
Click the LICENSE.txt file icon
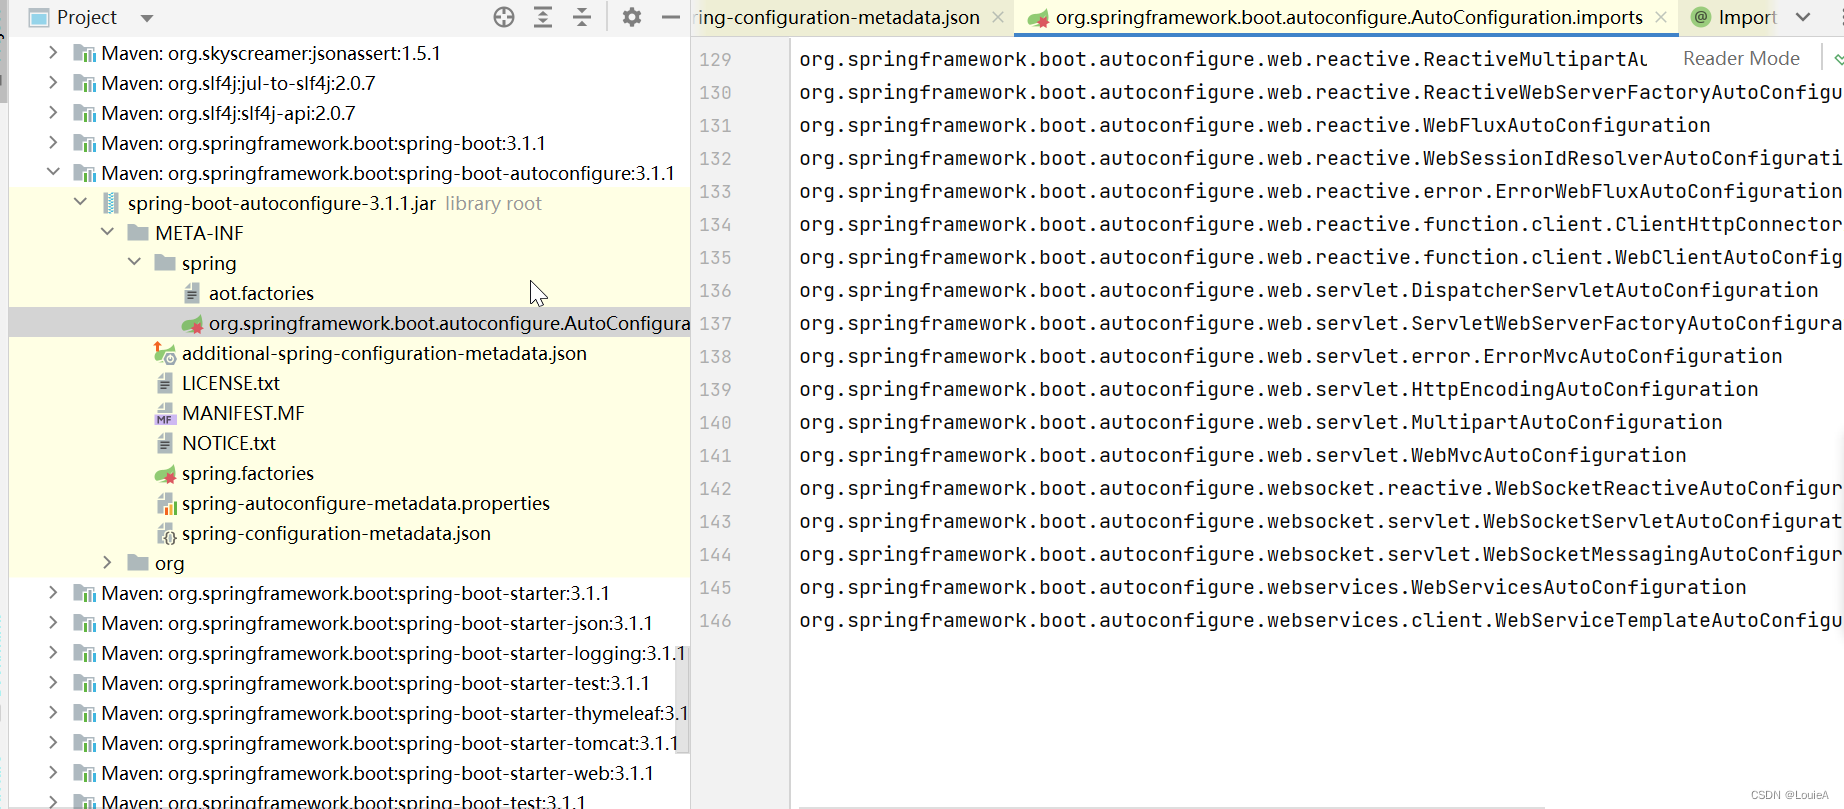pos(165,383)
